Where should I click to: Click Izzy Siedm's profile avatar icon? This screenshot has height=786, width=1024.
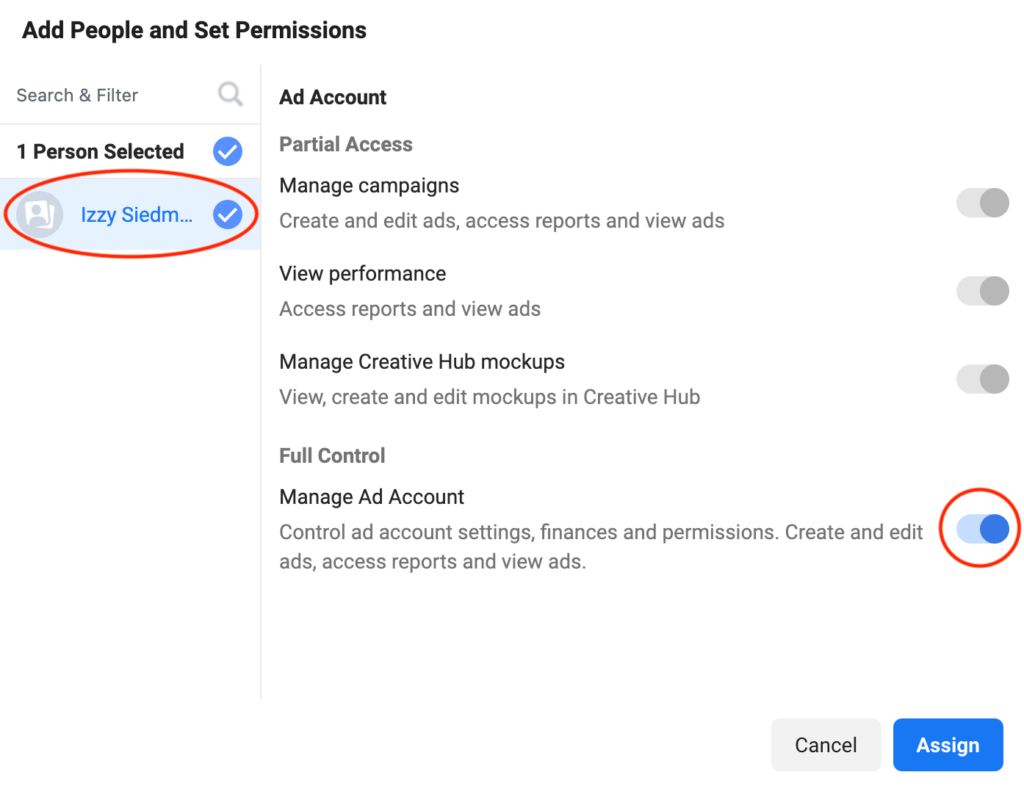39,214
